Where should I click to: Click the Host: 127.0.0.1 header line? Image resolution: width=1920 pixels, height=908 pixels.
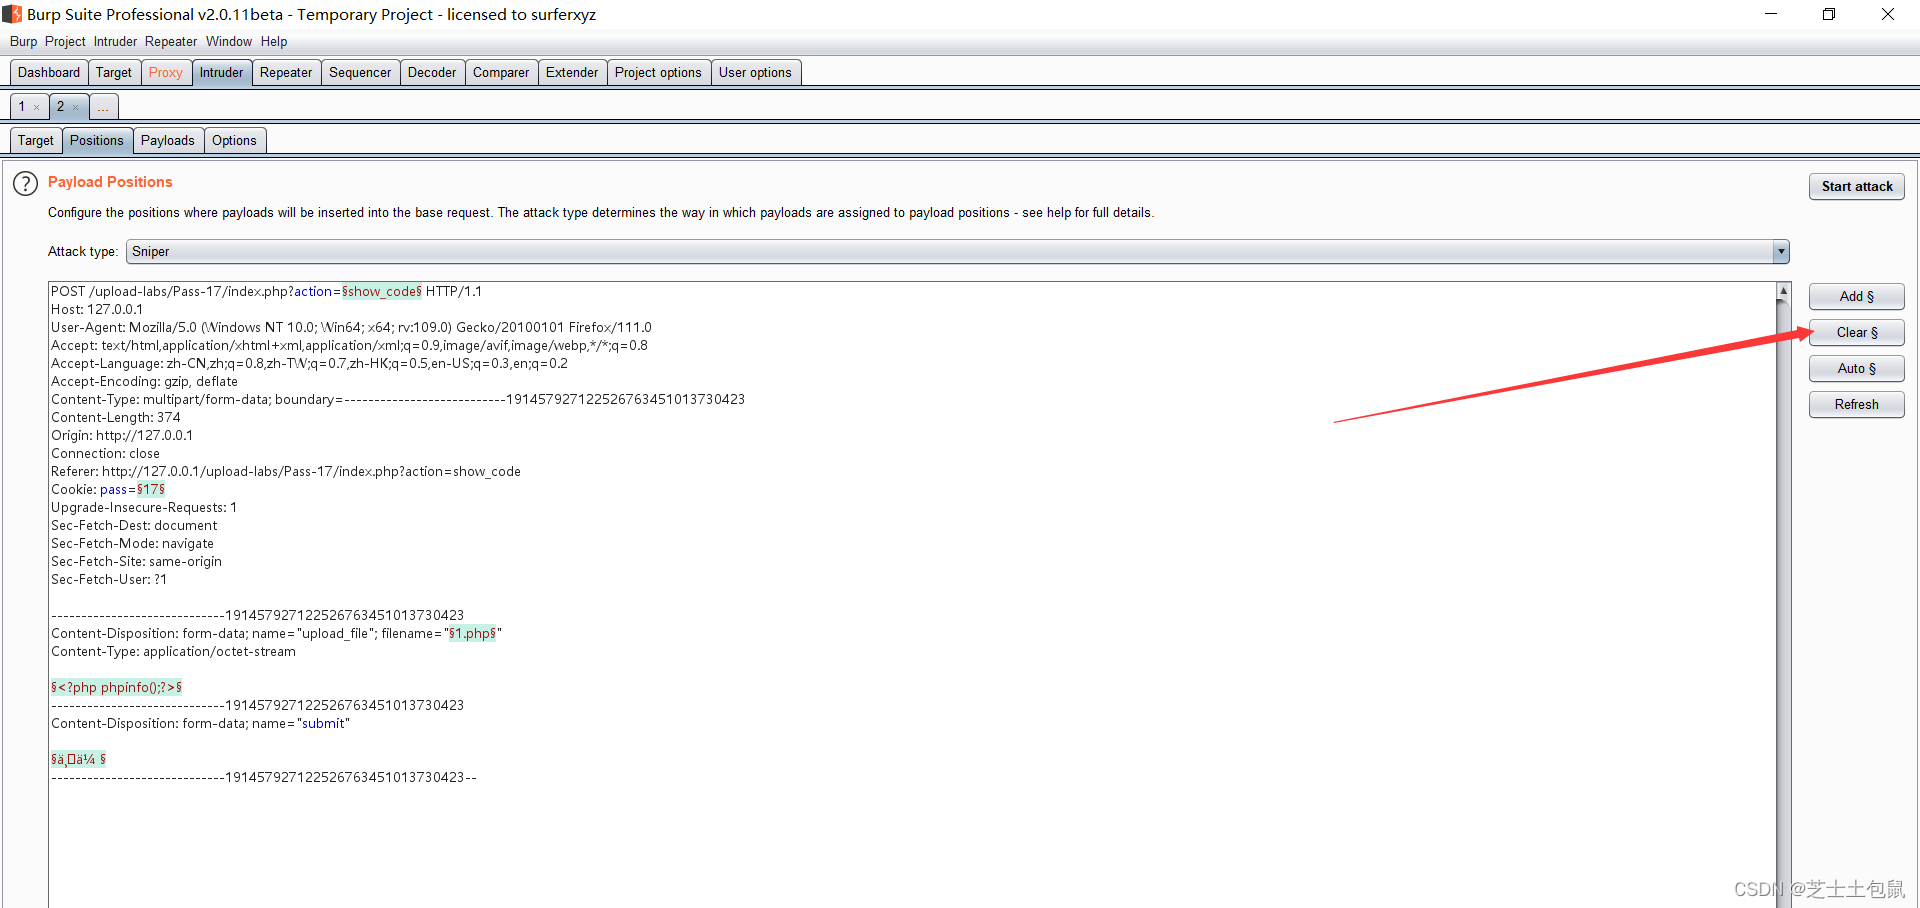coord(97,309)
